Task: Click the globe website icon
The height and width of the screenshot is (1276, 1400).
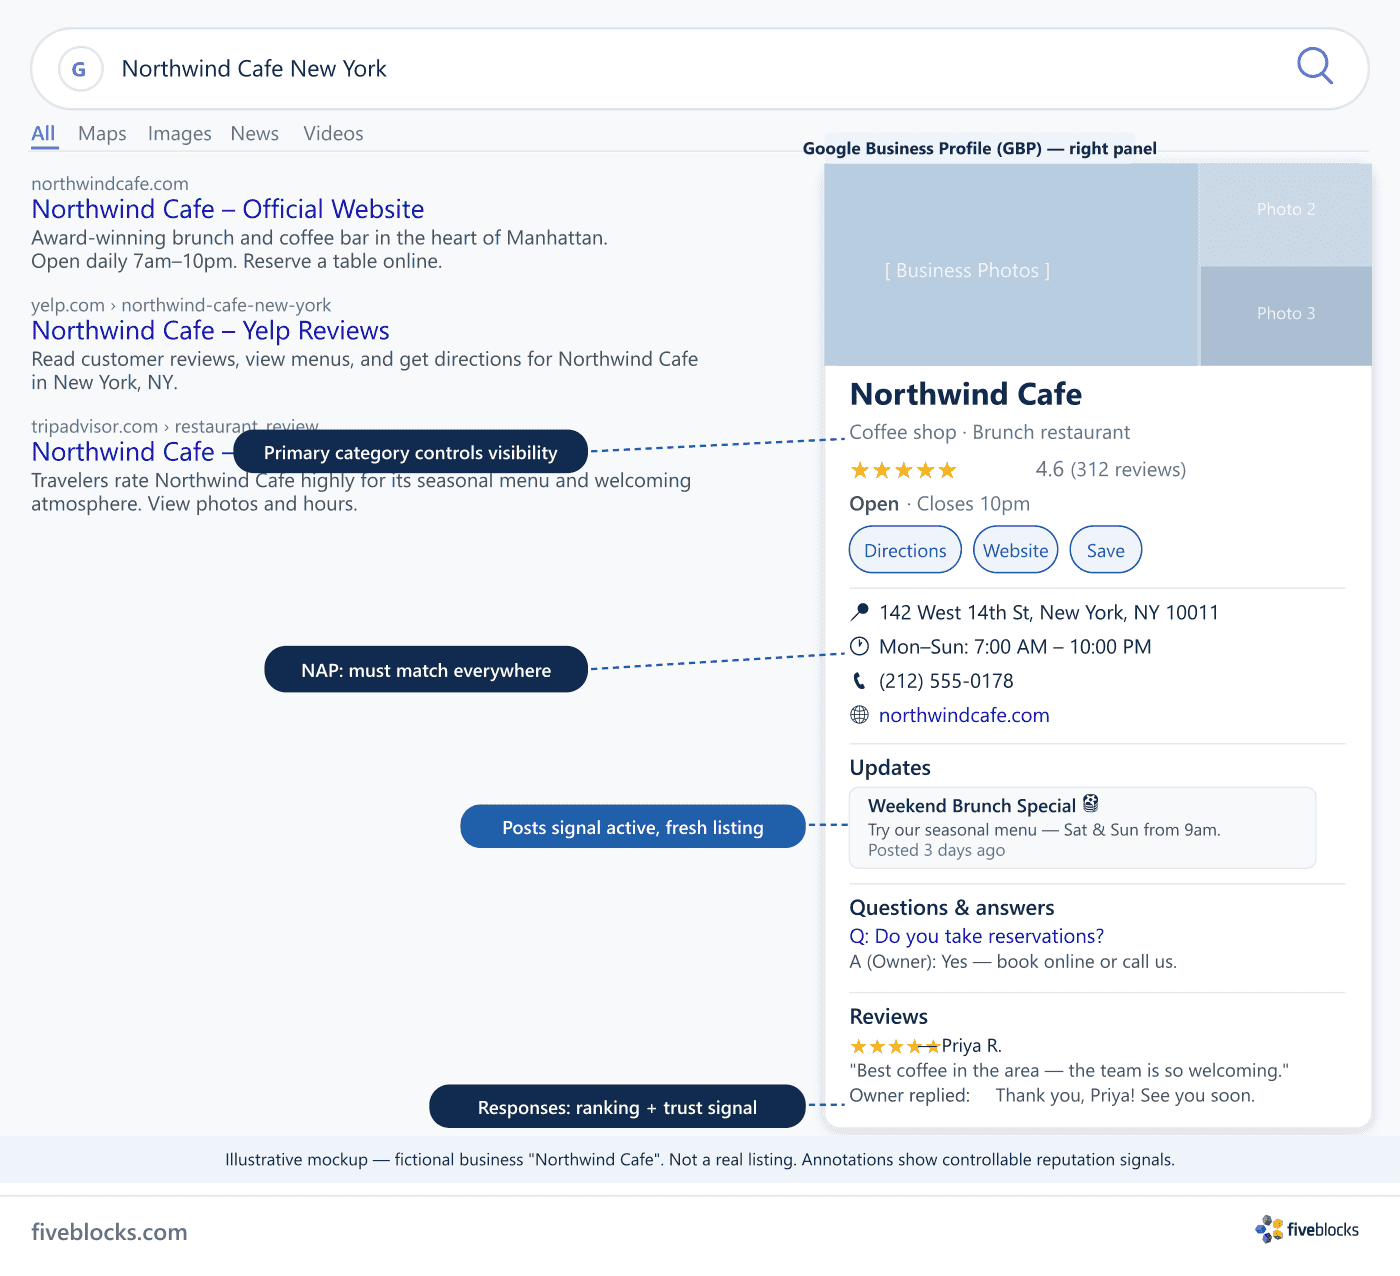Action: pos(859,715)
